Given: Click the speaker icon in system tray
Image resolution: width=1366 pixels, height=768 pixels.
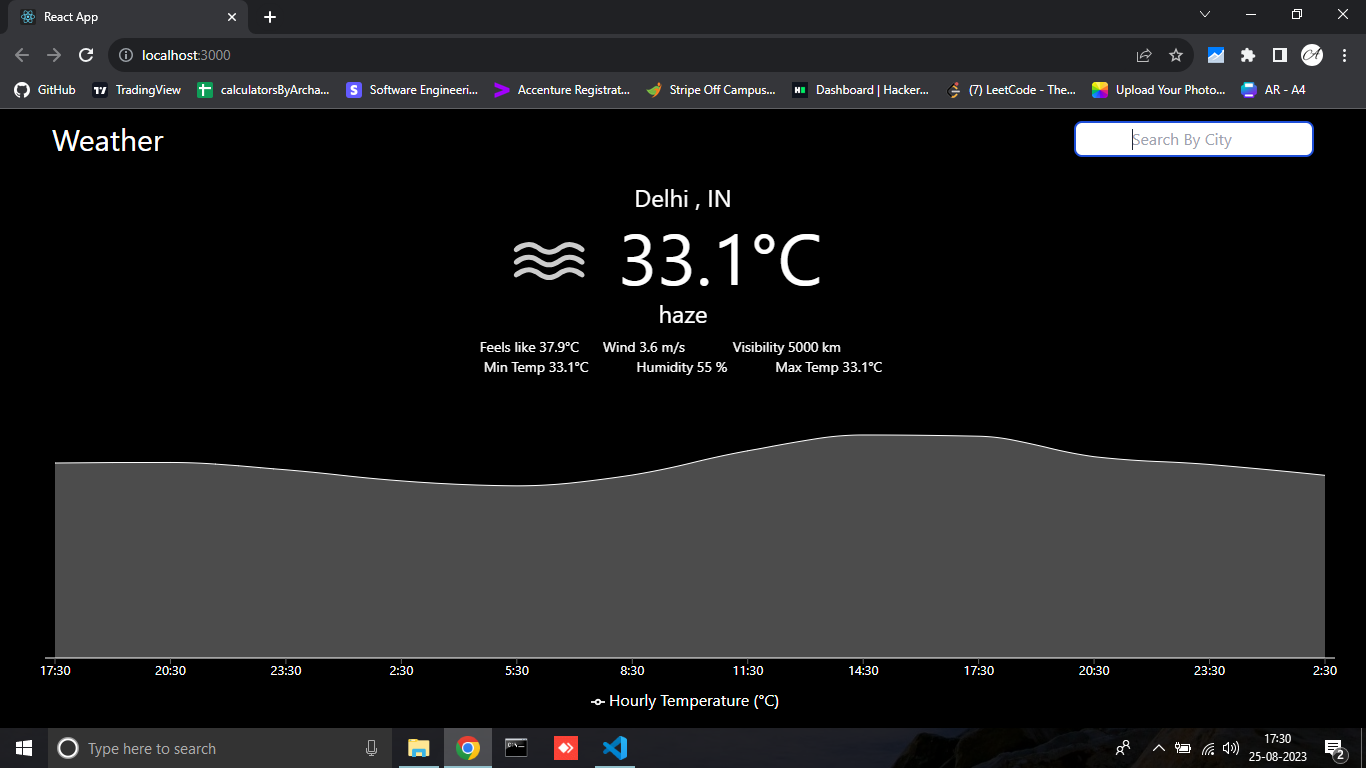Looking at the screenshot, I should tap(1230, 747).
